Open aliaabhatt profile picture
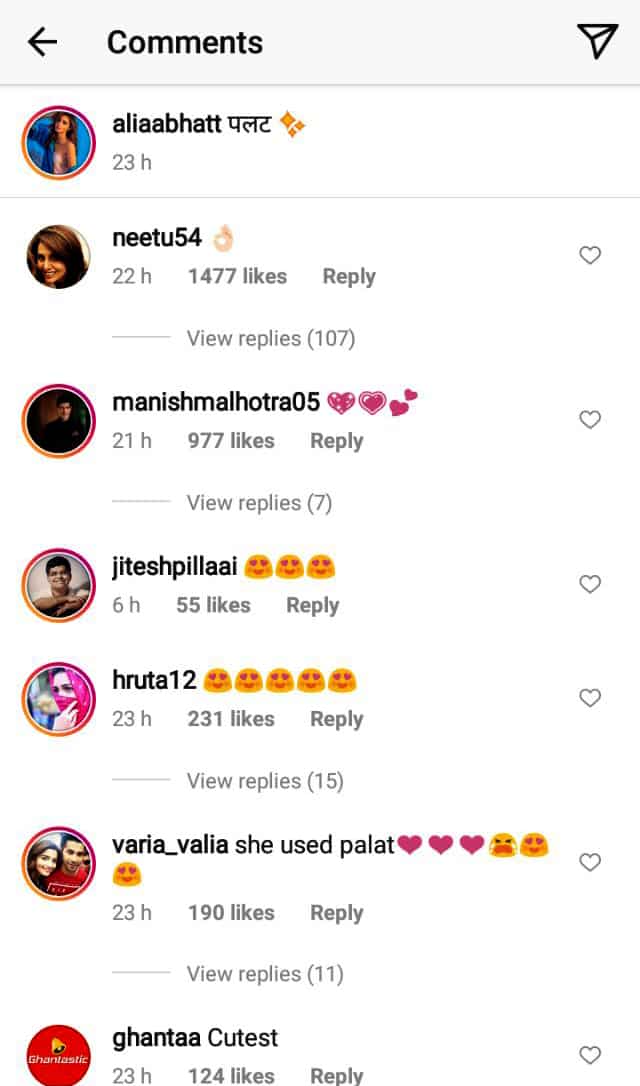The height and width of the screenshot is (1086, 640). point(57,141)
